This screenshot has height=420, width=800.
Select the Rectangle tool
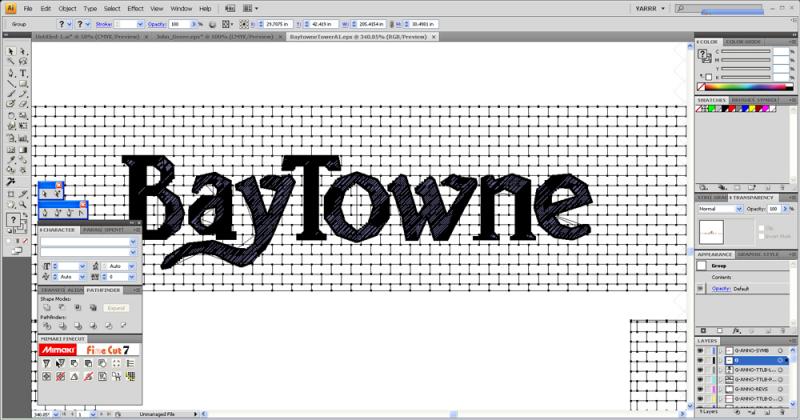[23, 84]
